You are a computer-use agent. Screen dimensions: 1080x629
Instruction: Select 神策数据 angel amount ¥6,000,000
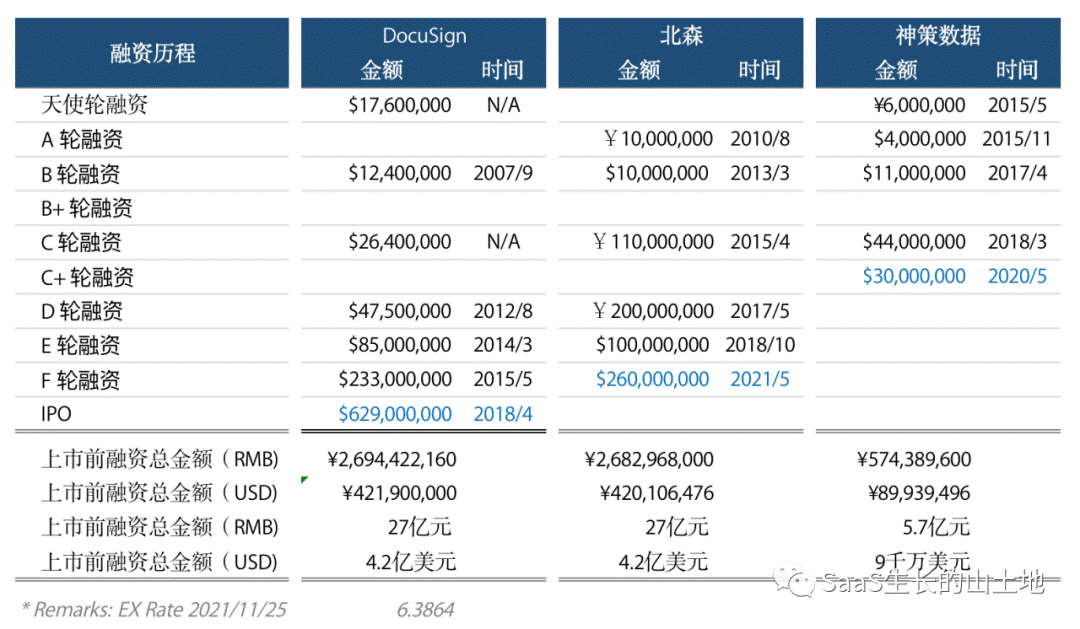pyautogui.click(x=919, y=105)
